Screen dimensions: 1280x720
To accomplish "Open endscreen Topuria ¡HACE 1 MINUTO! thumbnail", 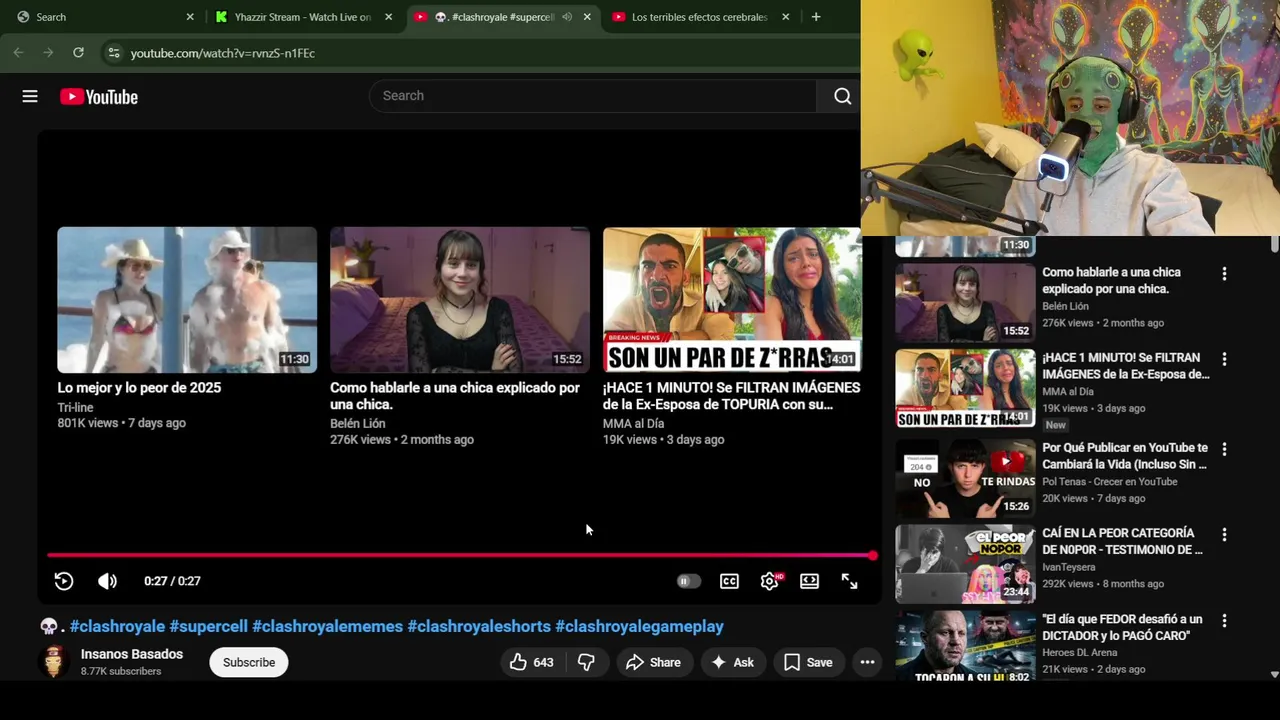I will pos(732,300).
